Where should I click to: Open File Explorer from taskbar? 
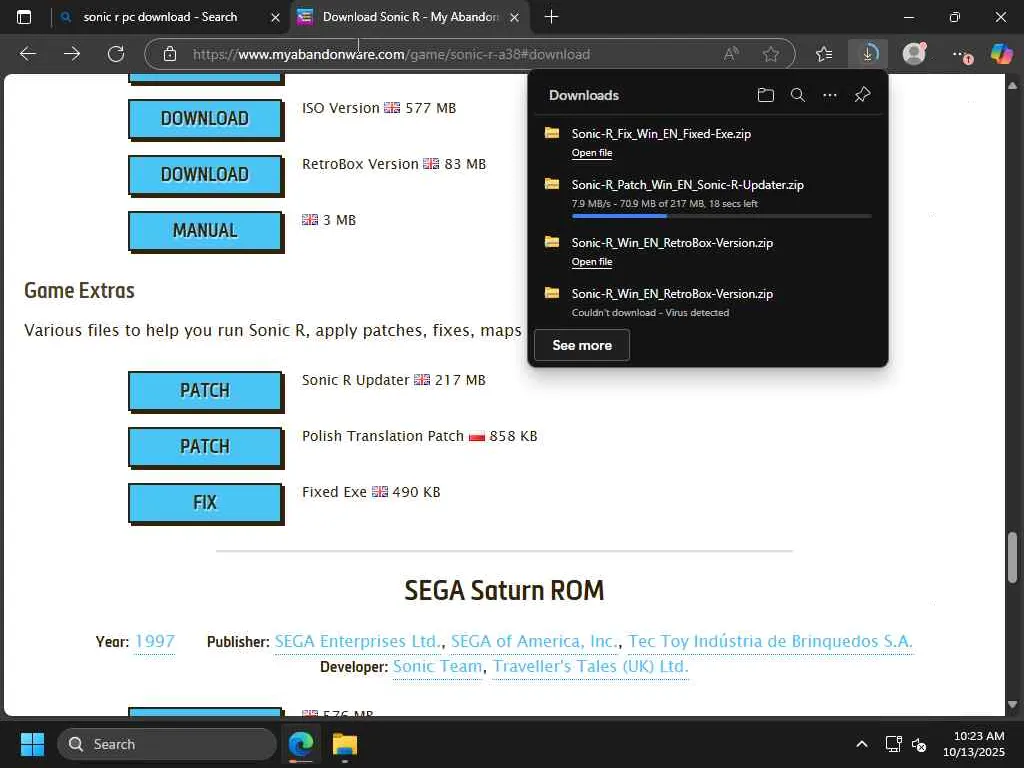345,744
